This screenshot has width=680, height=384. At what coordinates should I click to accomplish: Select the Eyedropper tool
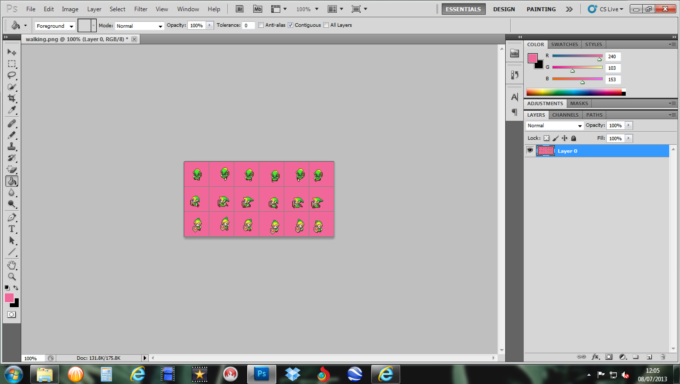(x=12, y=110)
